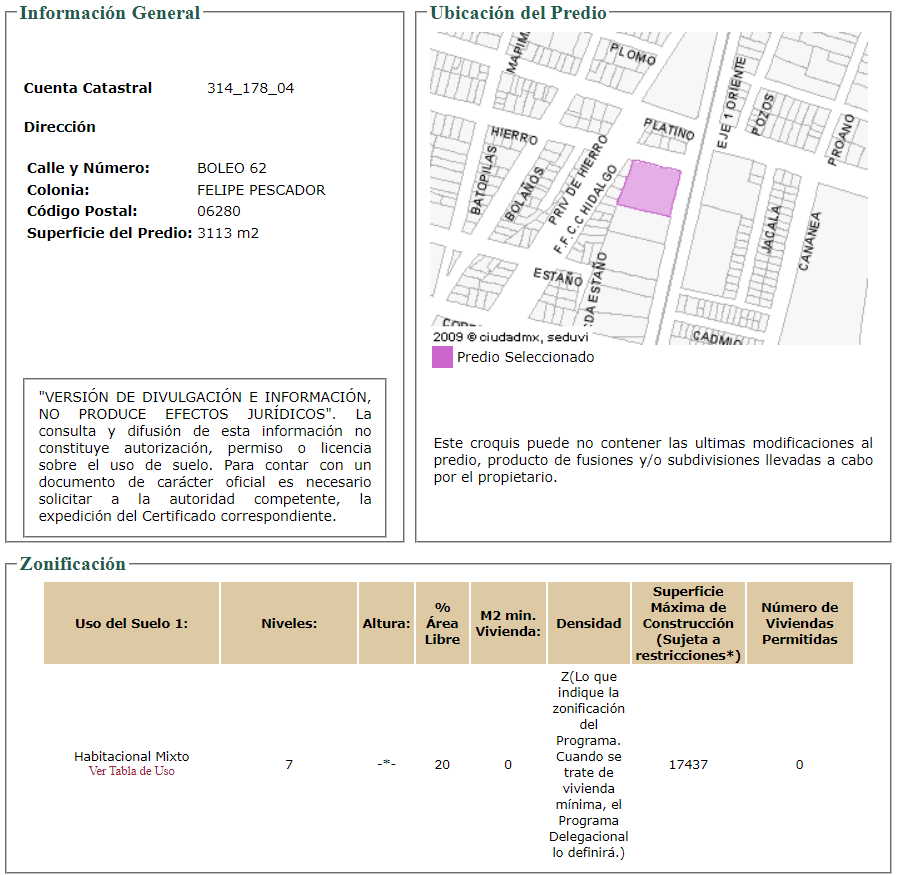Click the highlighted pink parcel on the map
This screenshot has width=907, height=875.
tap(648, 188)
